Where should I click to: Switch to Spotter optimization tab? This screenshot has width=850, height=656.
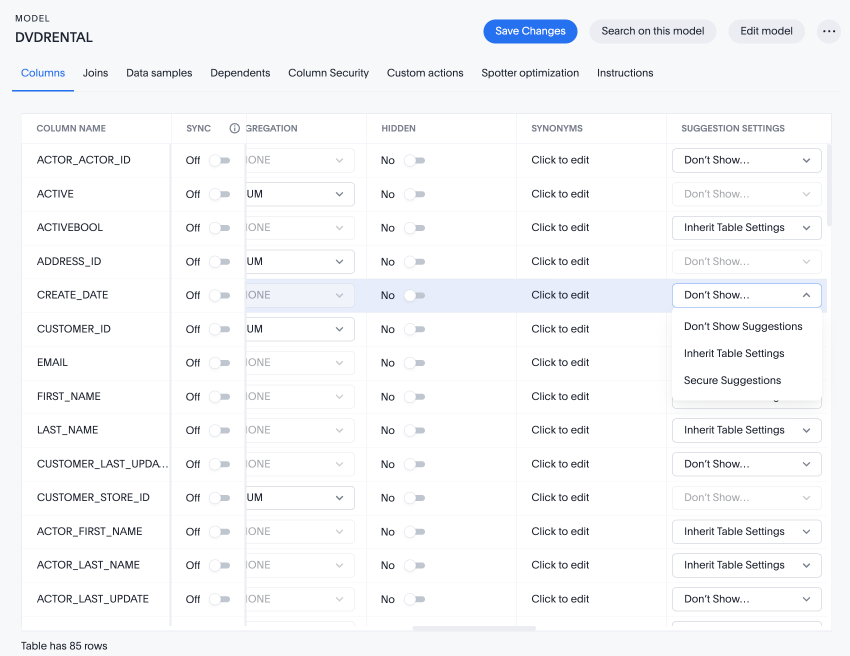pos(530,73)
